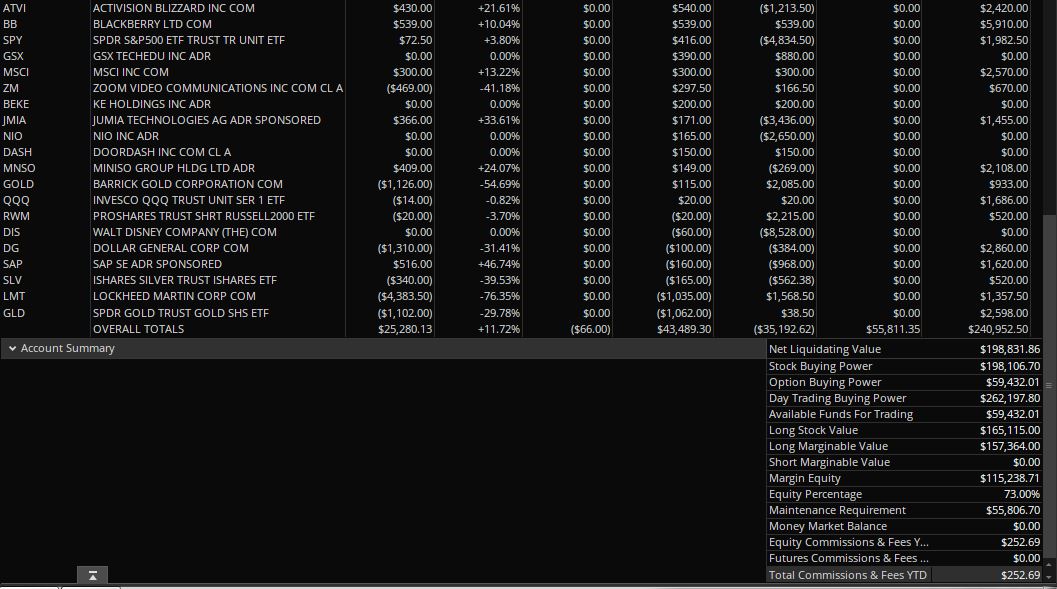Select totals value $240,952.50

click(x=998, y=330)
